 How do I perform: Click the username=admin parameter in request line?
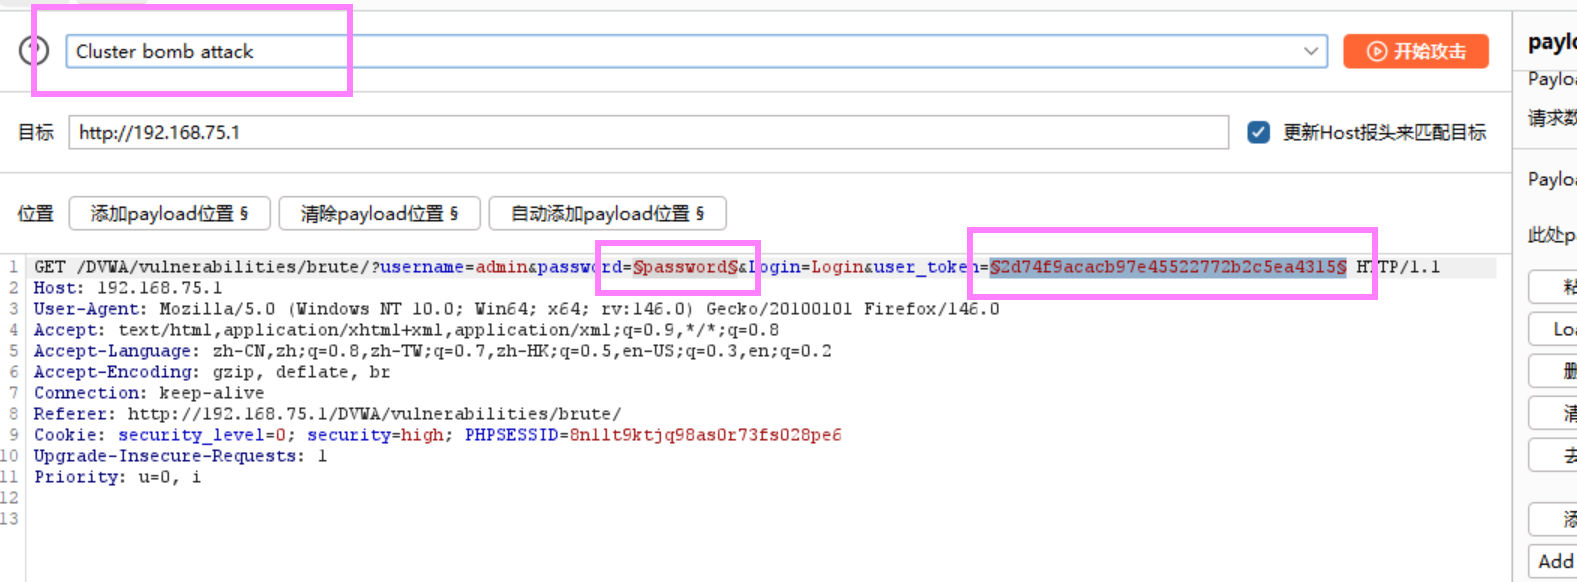click(453, 267)
